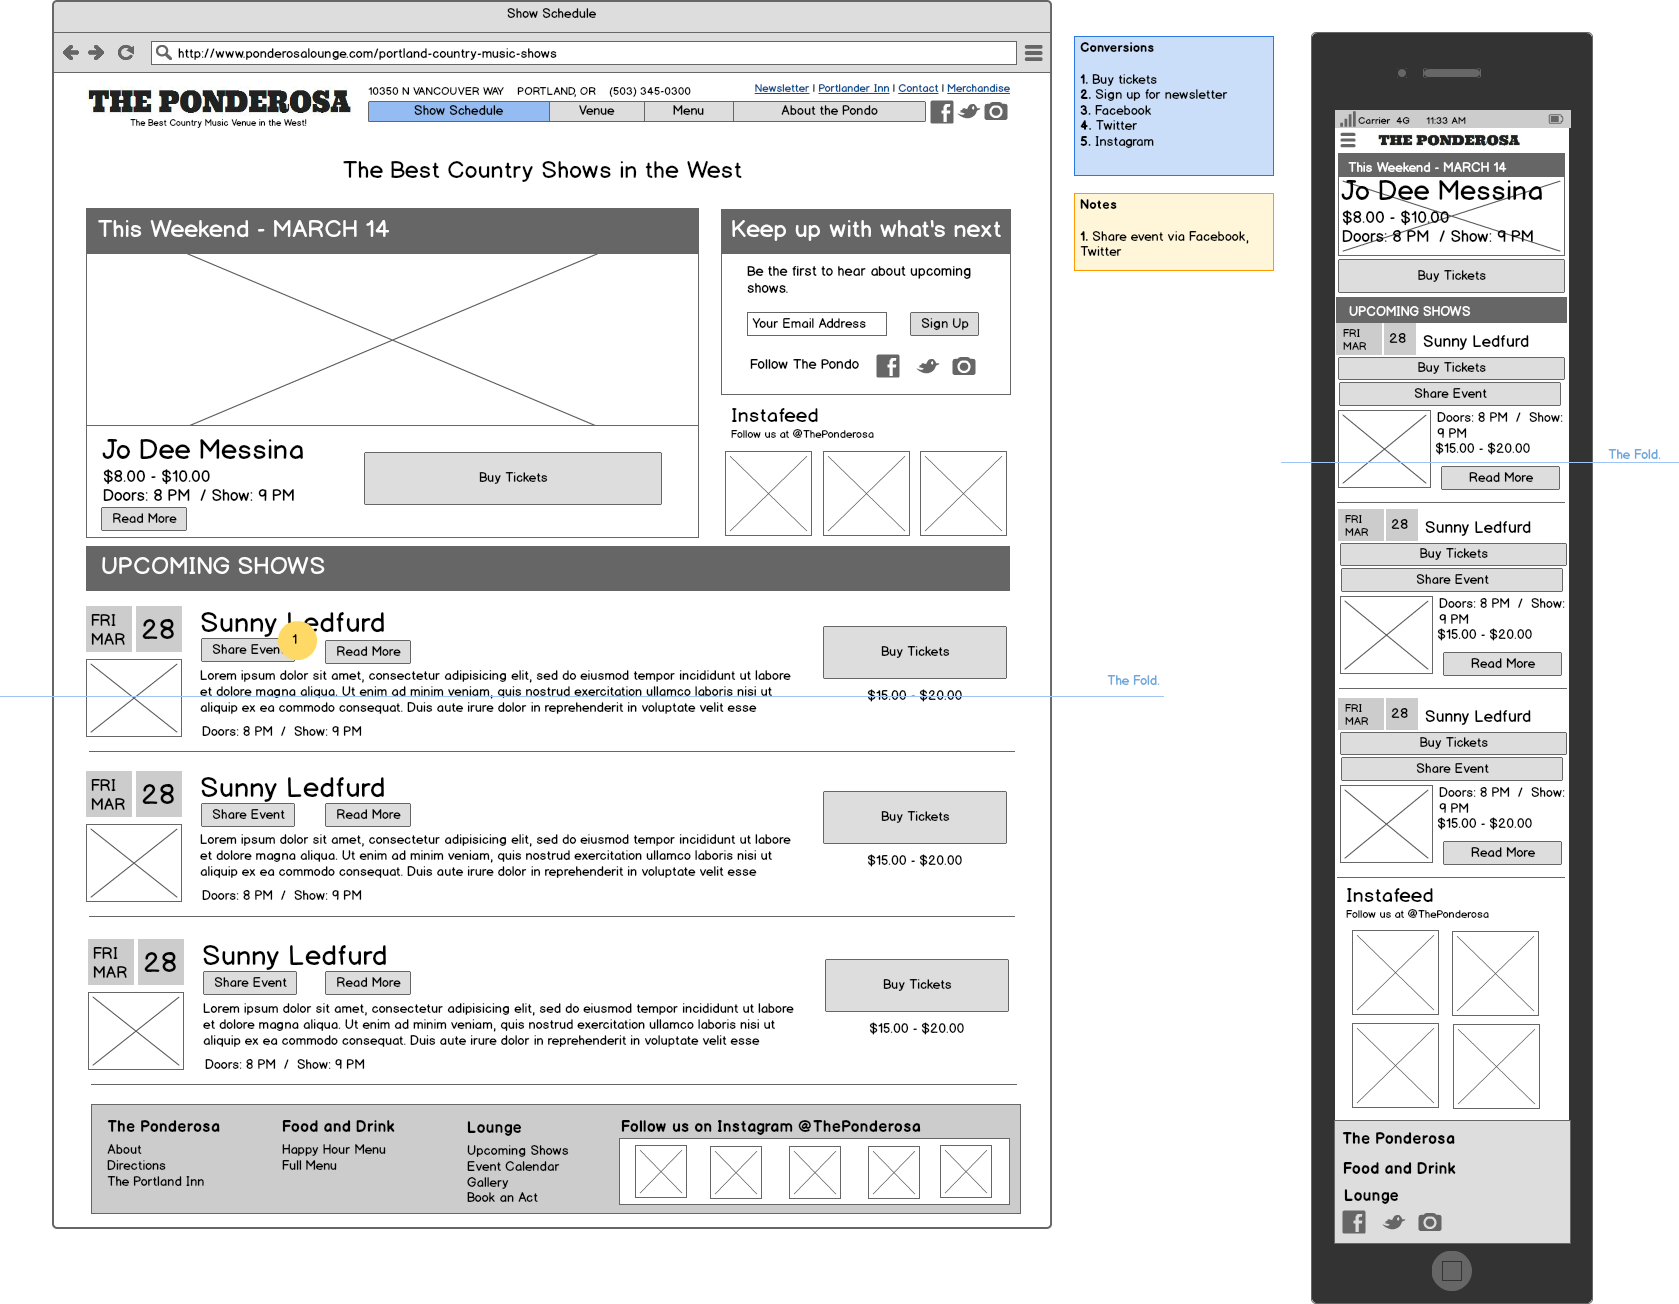Open the Book an Act footer link

pyautogui.click(x=502, y=1197)
